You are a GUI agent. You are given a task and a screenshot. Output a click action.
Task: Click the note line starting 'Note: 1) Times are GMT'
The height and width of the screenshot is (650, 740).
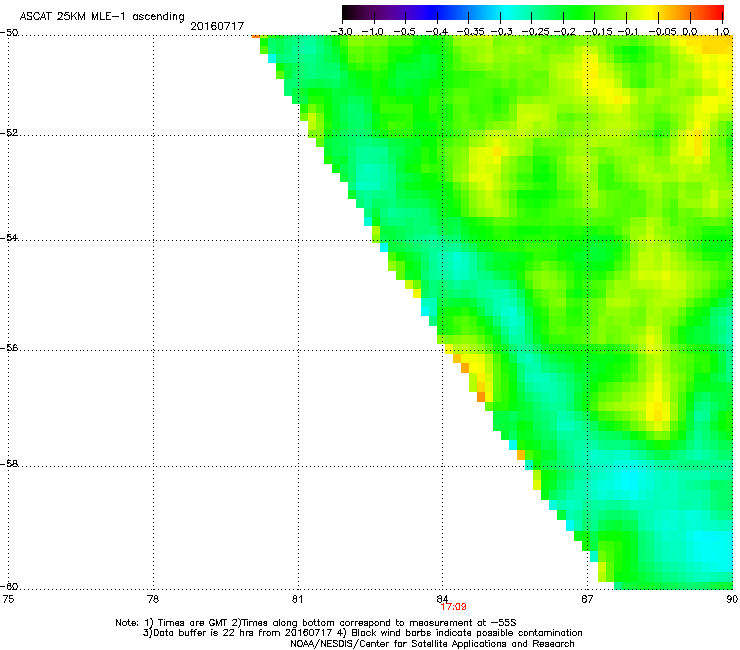pyautogui.click(x=315, y=623)
